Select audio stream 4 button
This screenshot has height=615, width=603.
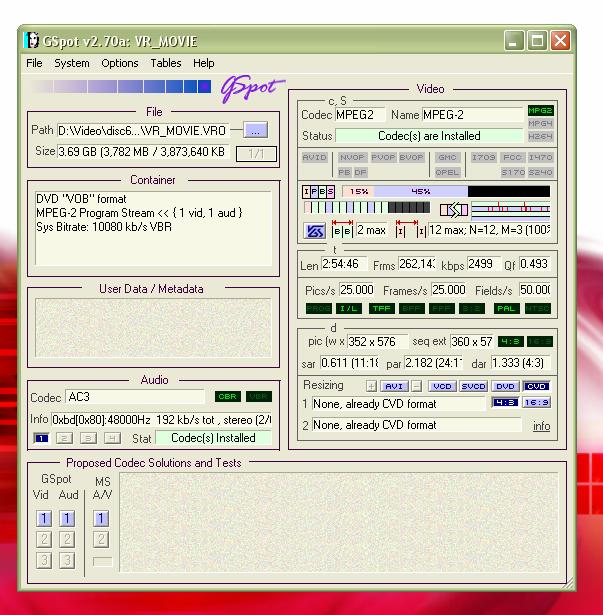point(112,438)
